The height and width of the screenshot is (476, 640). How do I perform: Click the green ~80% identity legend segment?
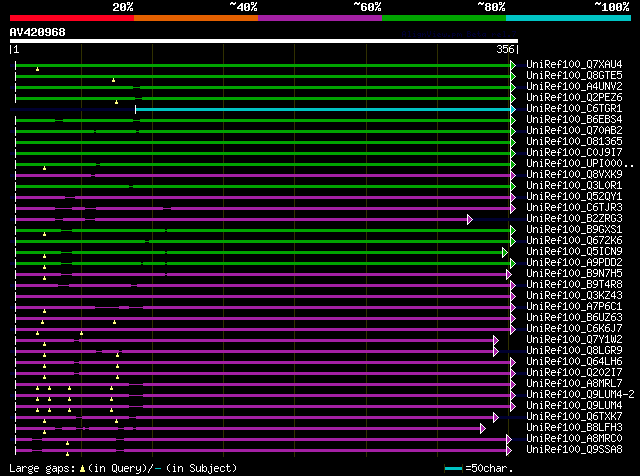point(444,18)
